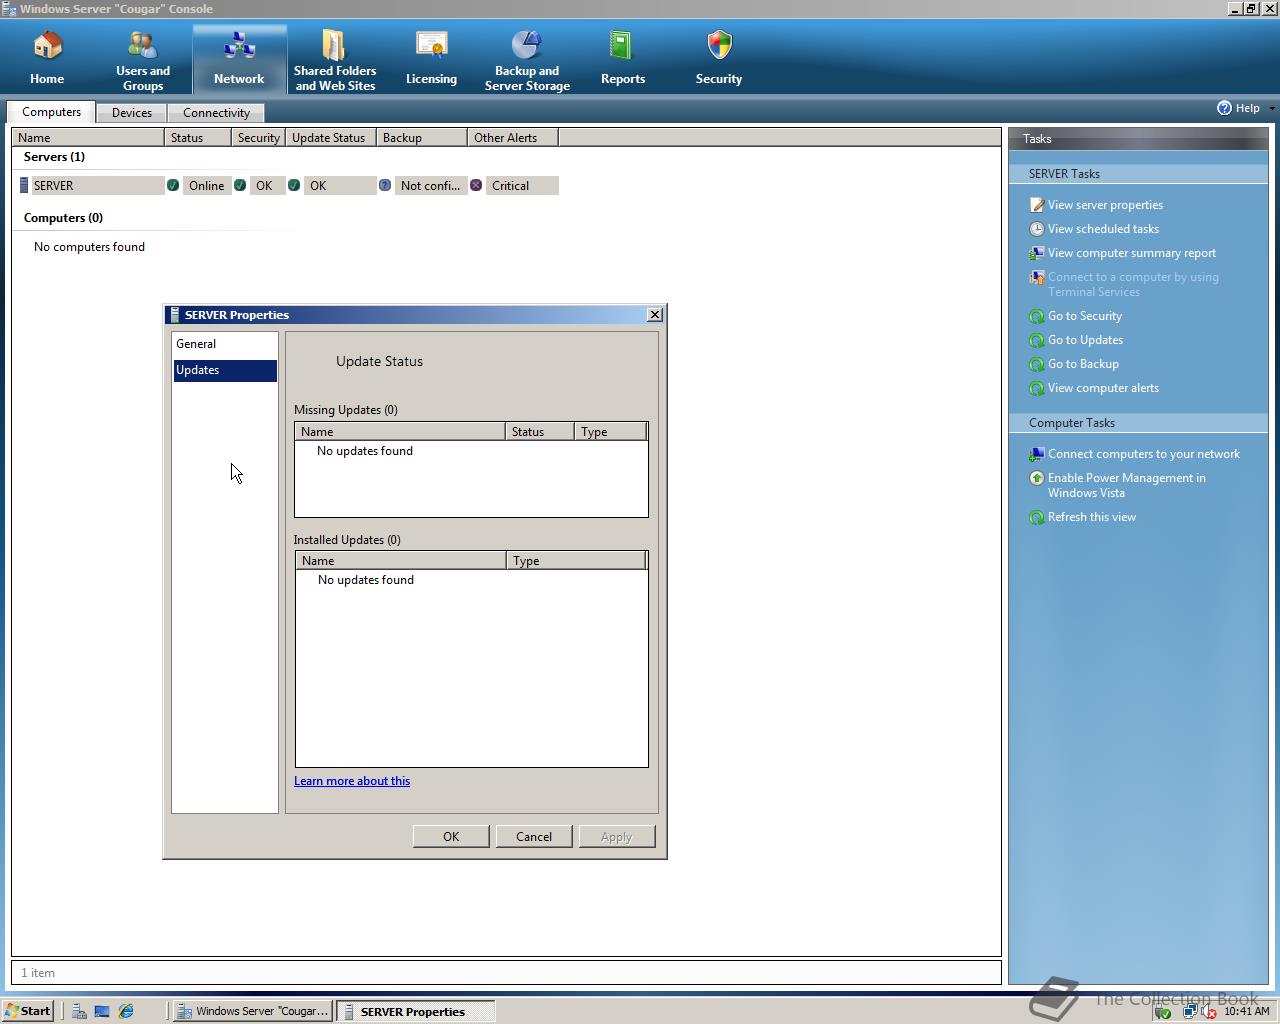Select the Network toolbar icon
Image resolution: width=1280 pixels, height=1024 pixels.
(x=239, y=46)
